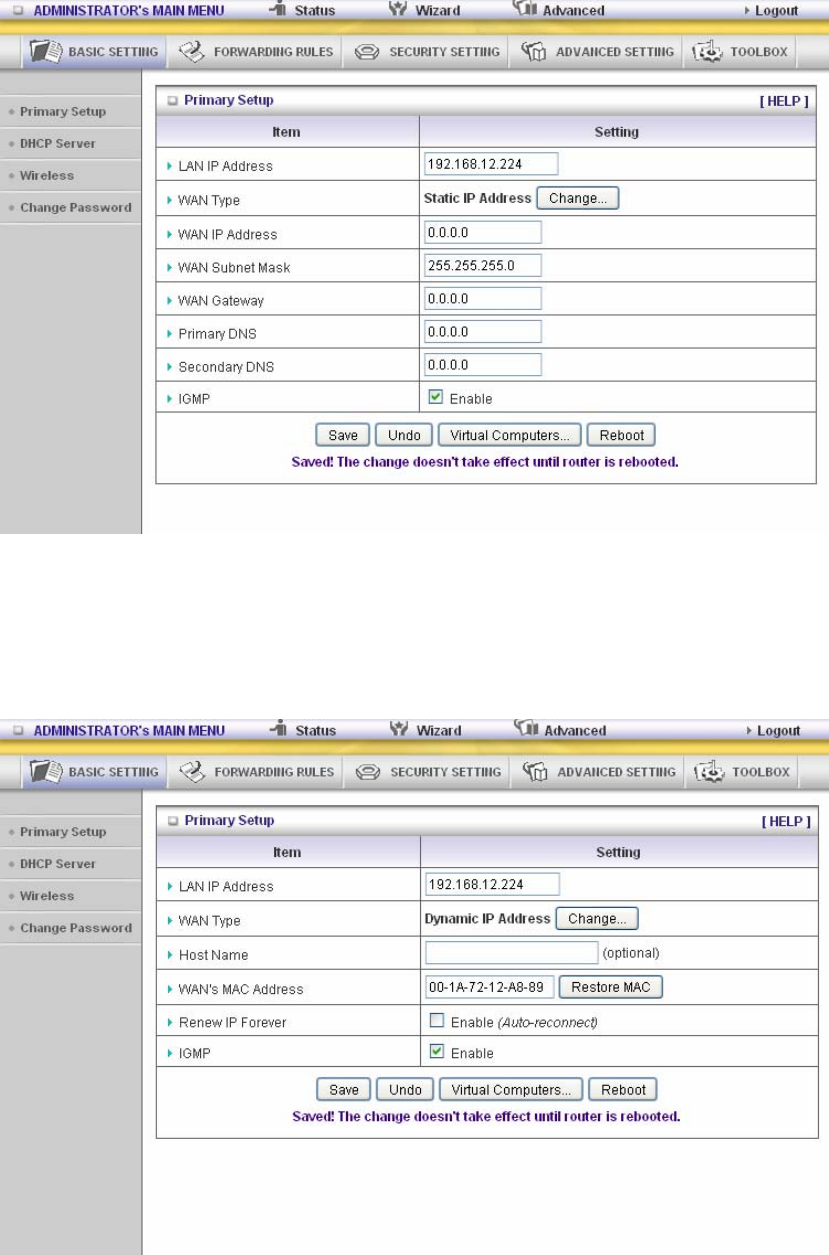The width and height of the screenshot is (829, 1255).
Task: Click Reboot button on Dynamic IP page
Action: (623, 1089)
